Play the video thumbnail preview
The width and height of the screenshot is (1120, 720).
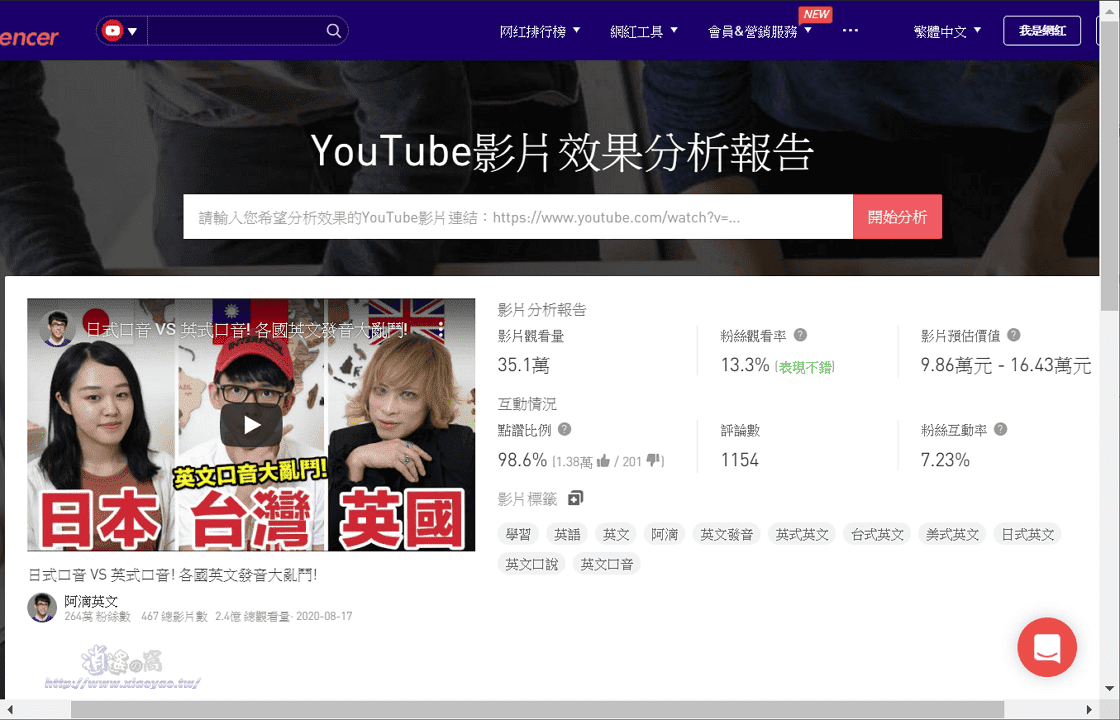click(x=251, y=425)
